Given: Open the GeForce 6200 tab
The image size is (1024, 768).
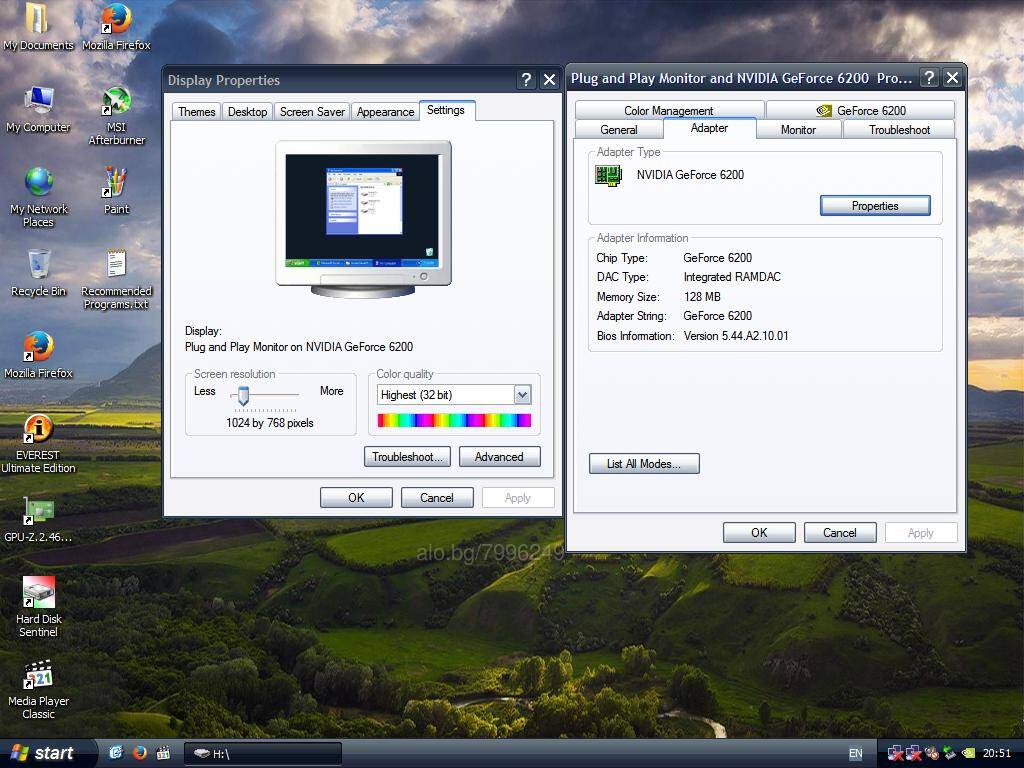Looking at the screenshot, I should tap(860, 111).
